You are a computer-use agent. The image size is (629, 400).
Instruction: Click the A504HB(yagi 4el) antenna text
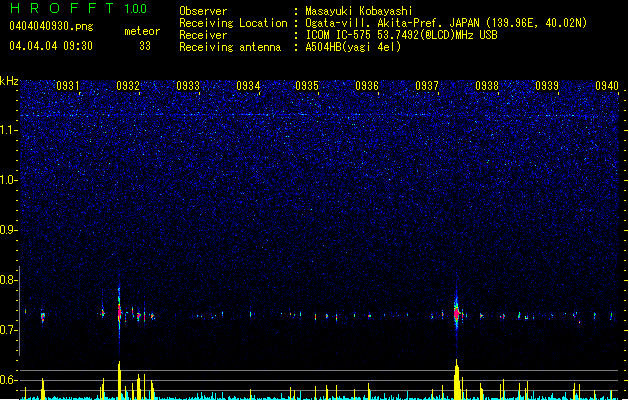click(353, 47)
